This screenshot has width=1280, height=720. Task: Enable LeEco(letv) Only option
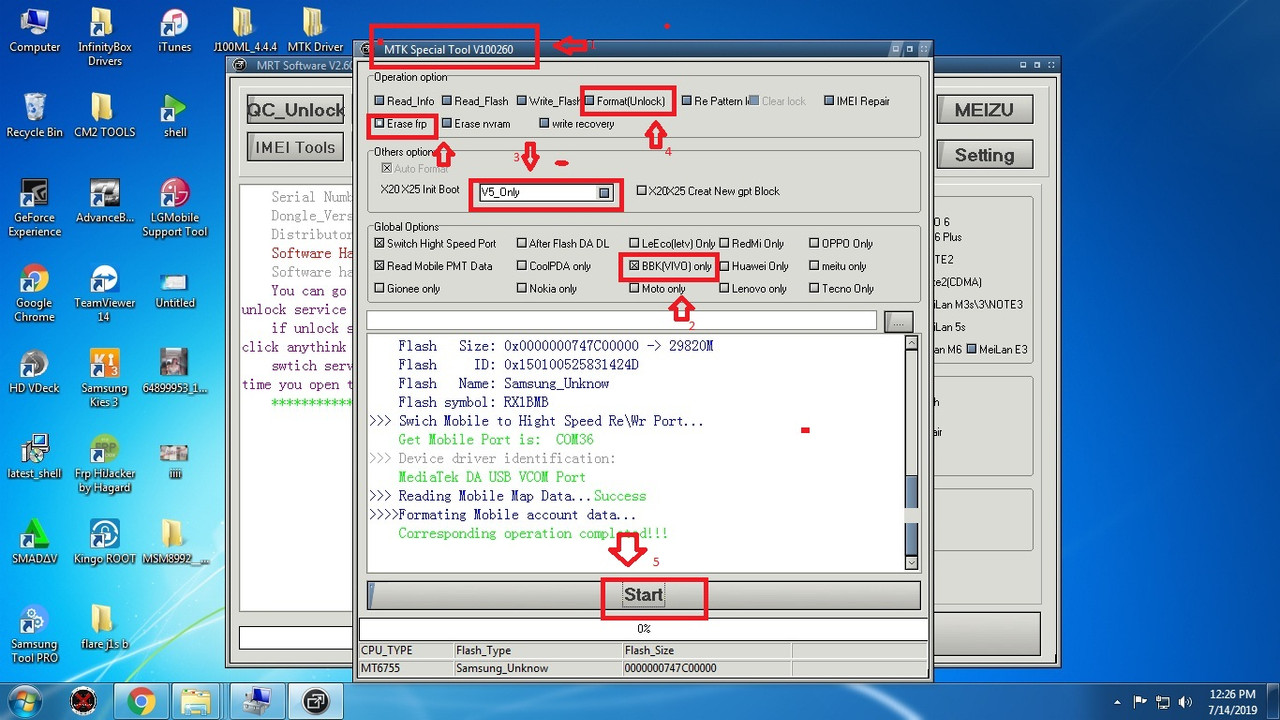tap(634, 243)
